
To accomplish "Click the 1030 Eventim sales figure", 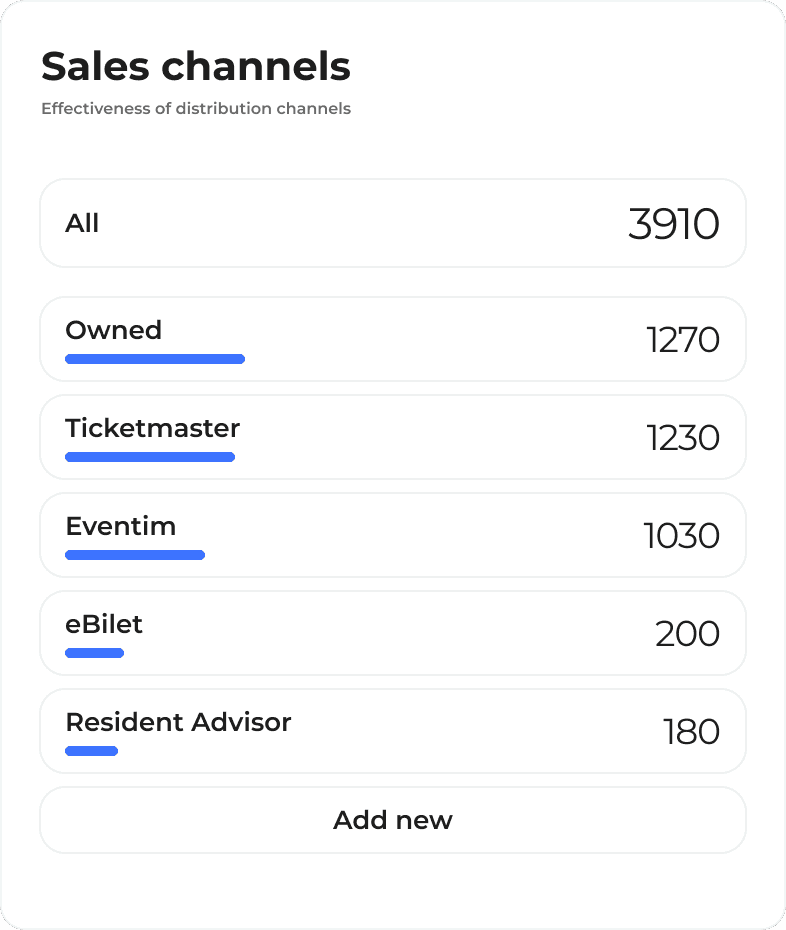I will [682, 536].
